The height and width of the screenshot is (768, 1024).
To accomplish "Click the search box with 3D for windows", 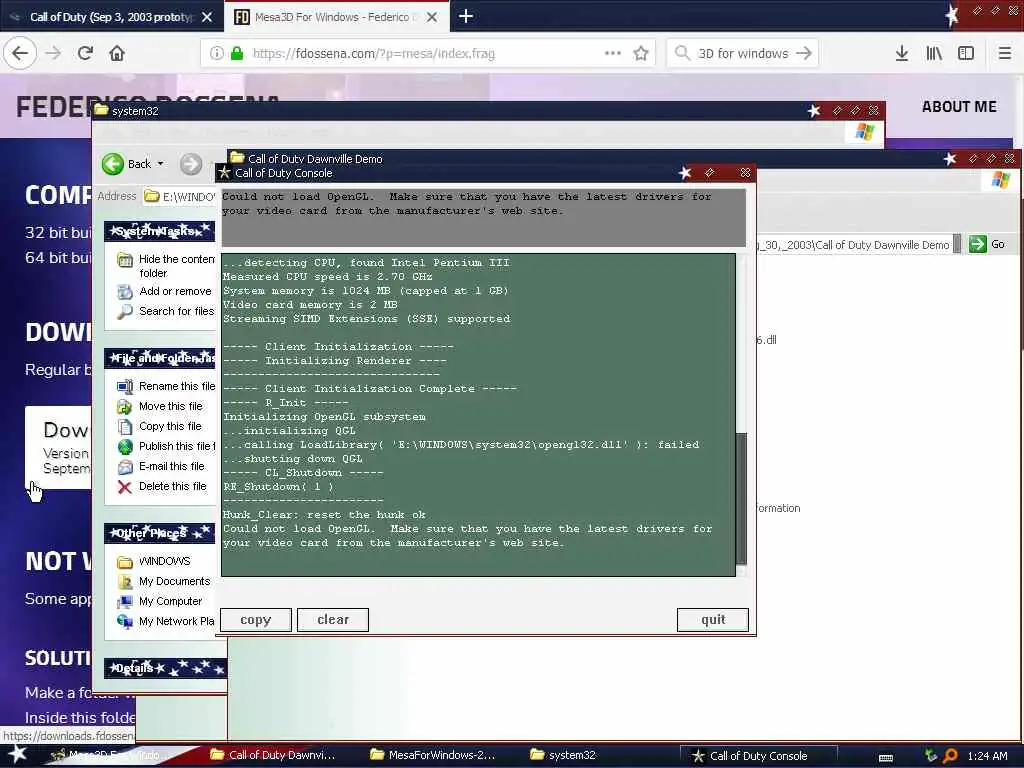I will point(743,54).
